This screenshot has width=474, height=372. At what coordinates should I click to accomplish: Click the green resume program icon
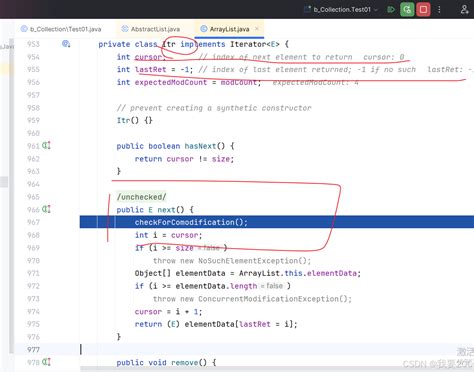(x=391, y=9)
